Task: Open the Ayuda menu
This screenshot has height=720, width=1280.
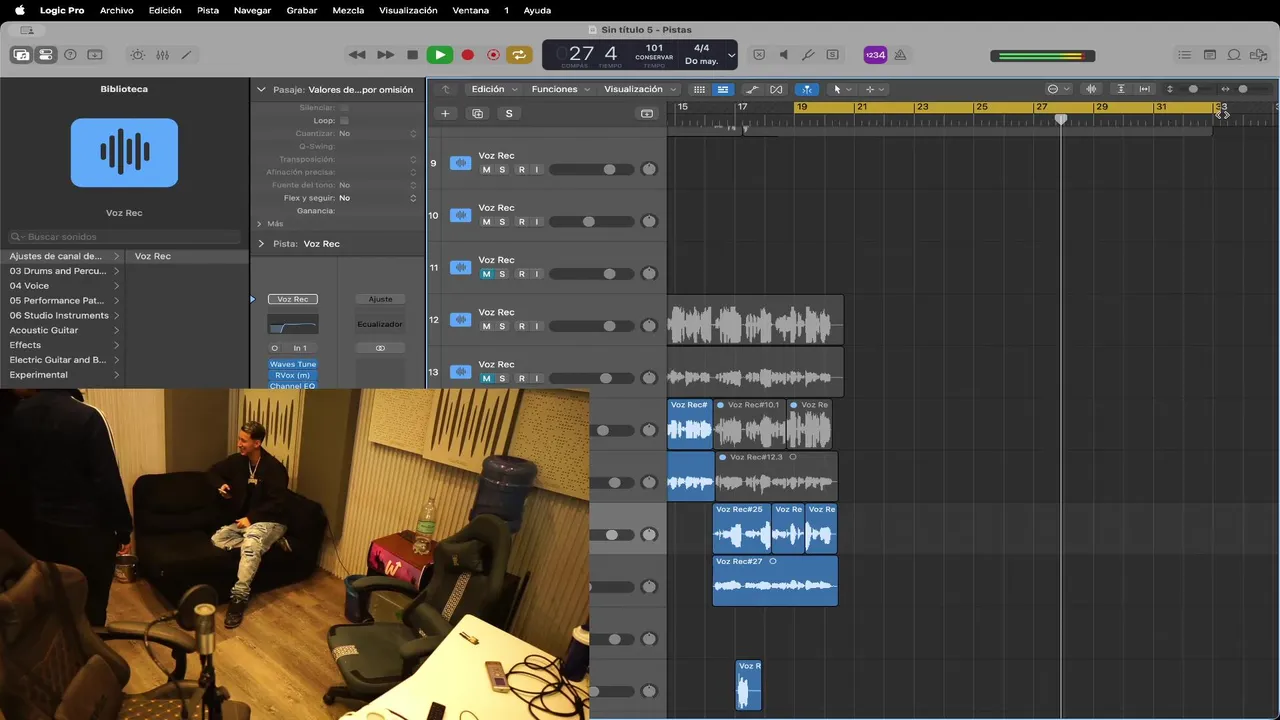Action: coord(537,10)
